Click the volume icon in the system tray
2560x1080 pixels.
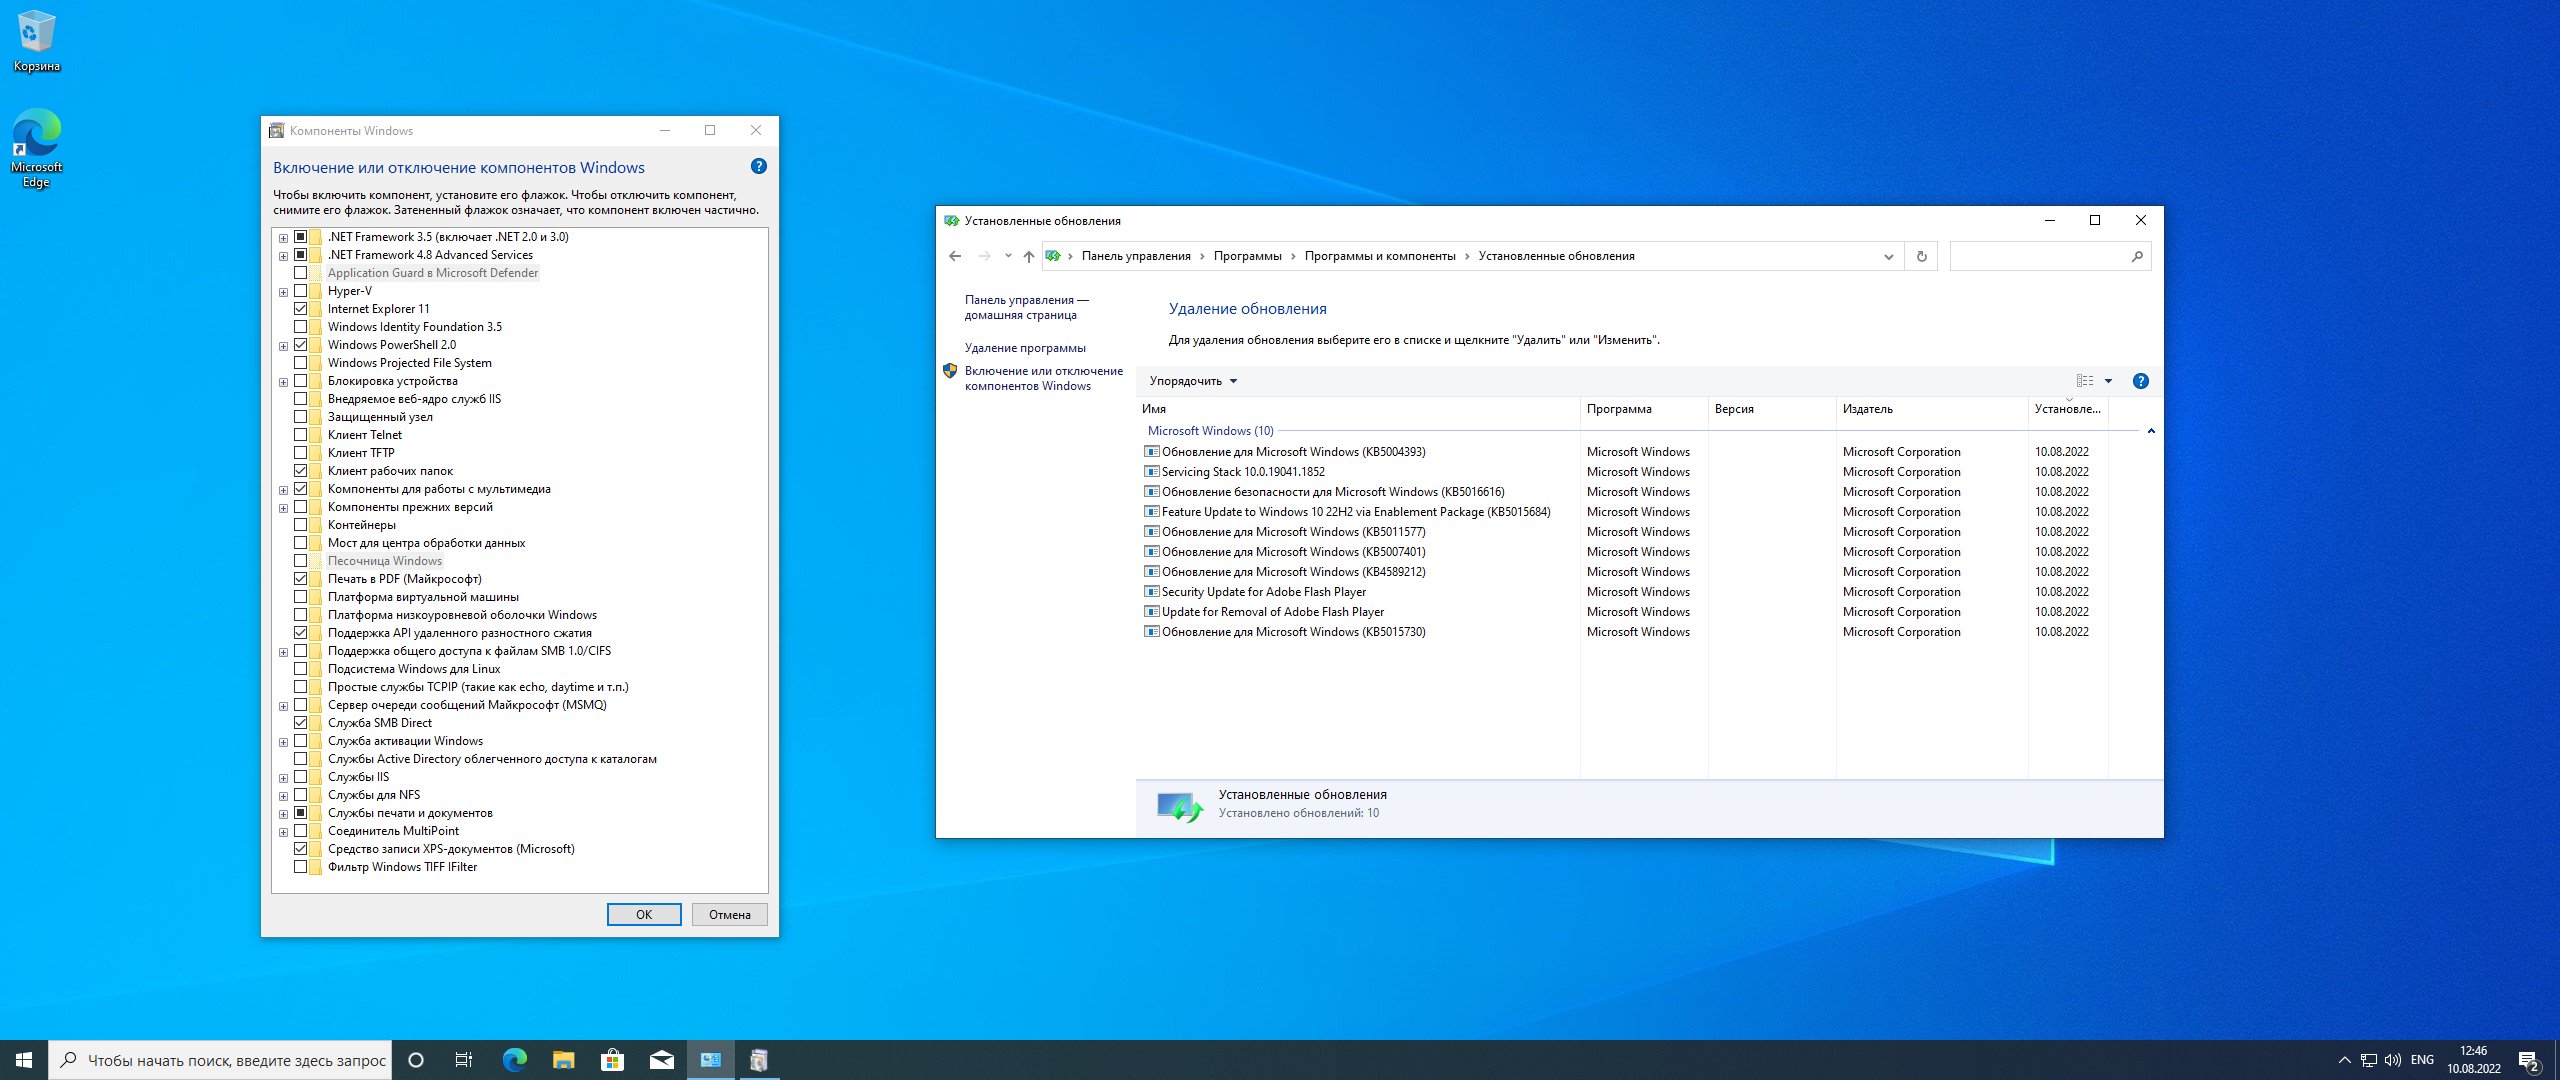pos(2393,1060)
